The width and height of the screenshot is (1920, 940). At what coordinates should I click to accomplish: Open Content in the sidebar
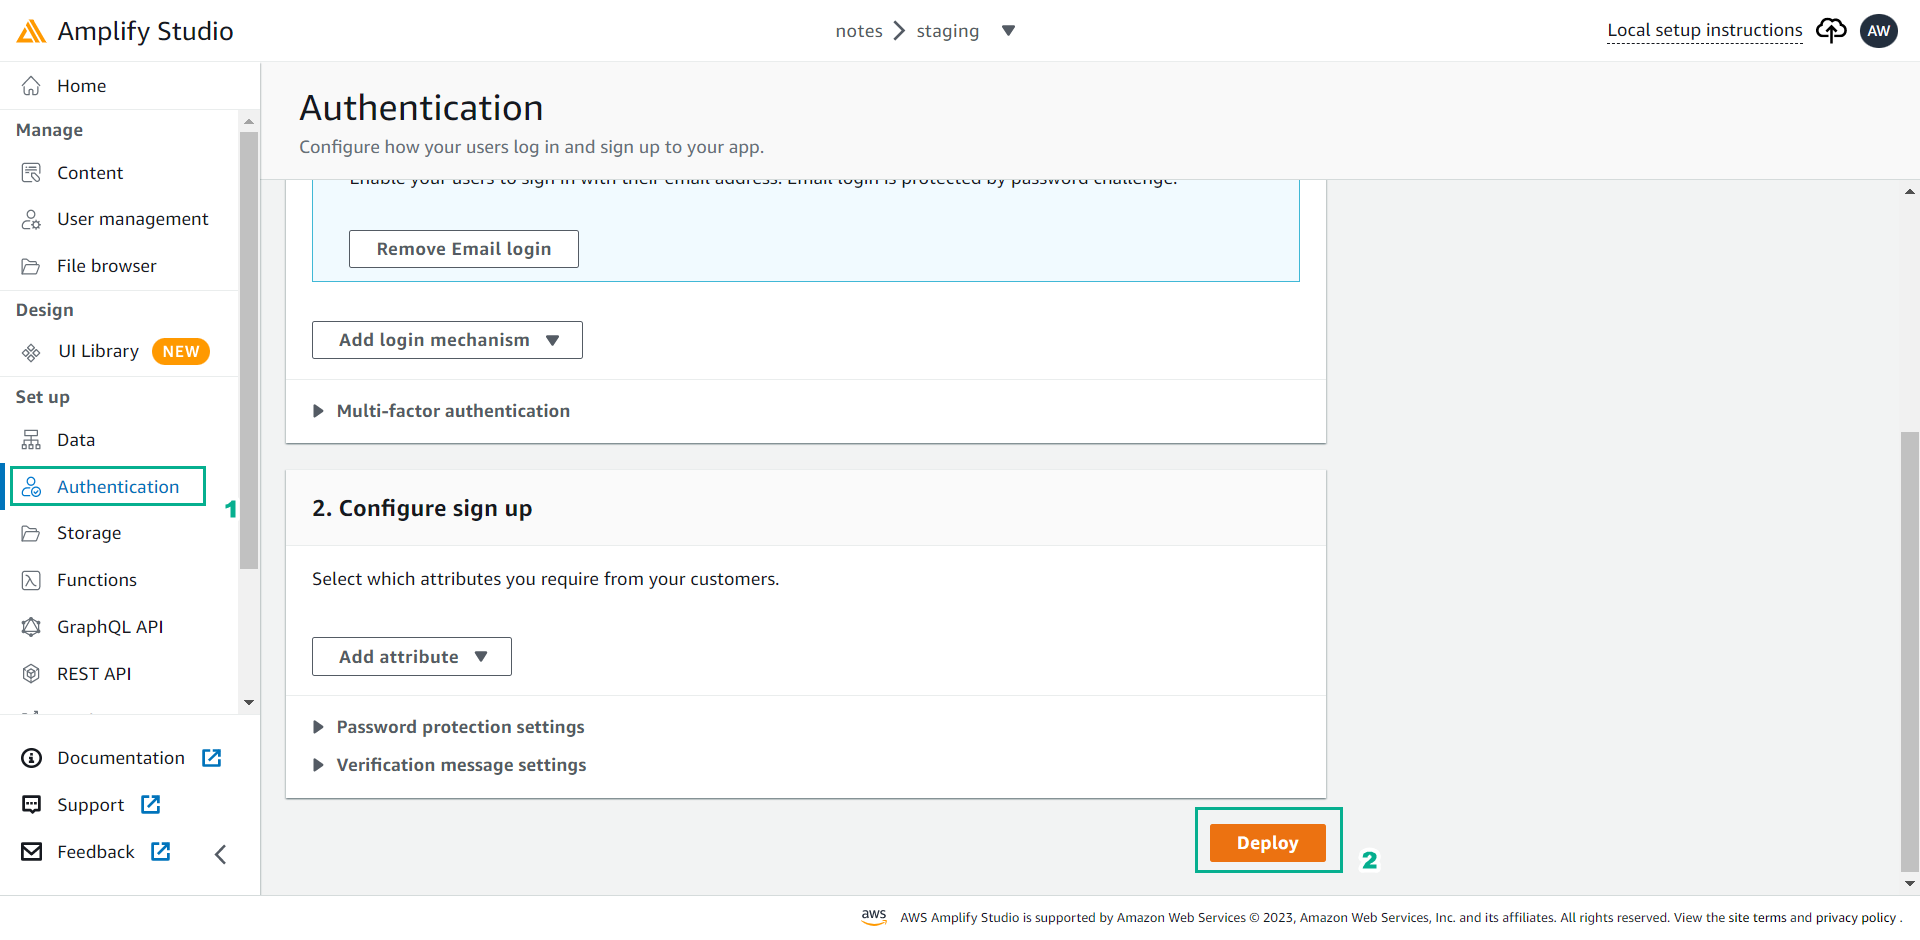tap(90, 173)
